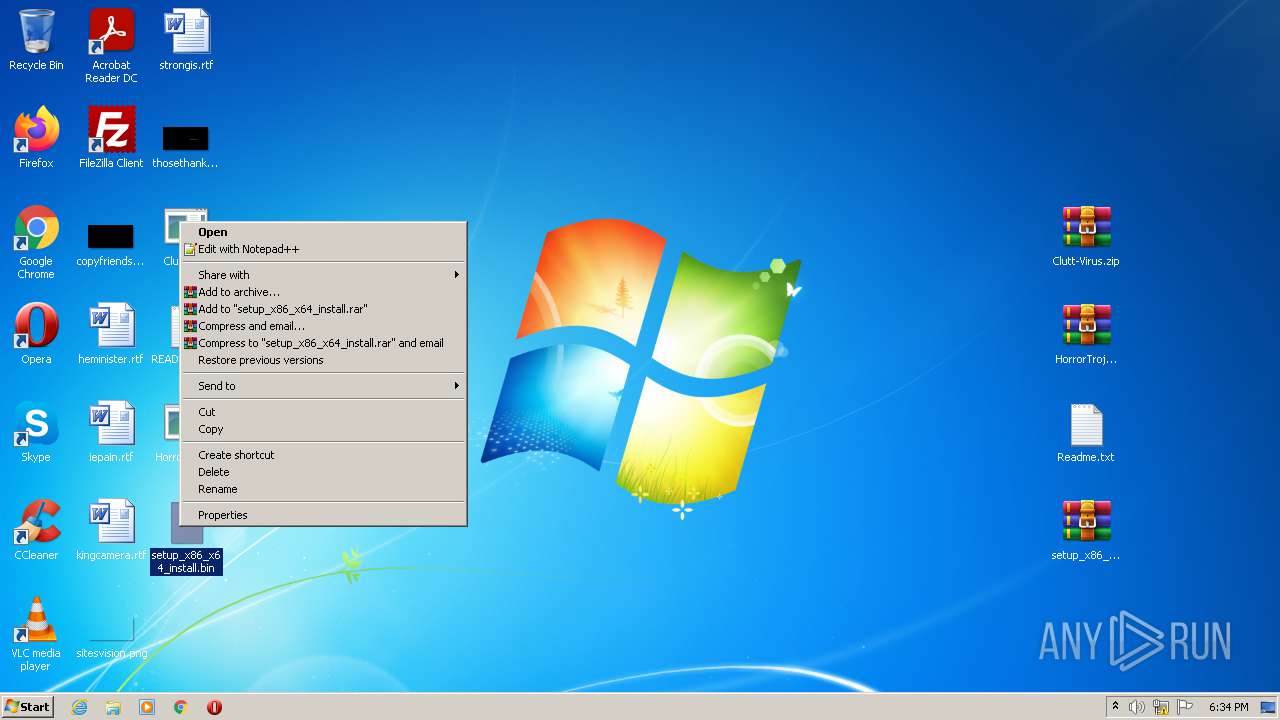Select the sitesvision.png file icon
1280x720 pixels.
pyautogui.click(x=111, y=640)
